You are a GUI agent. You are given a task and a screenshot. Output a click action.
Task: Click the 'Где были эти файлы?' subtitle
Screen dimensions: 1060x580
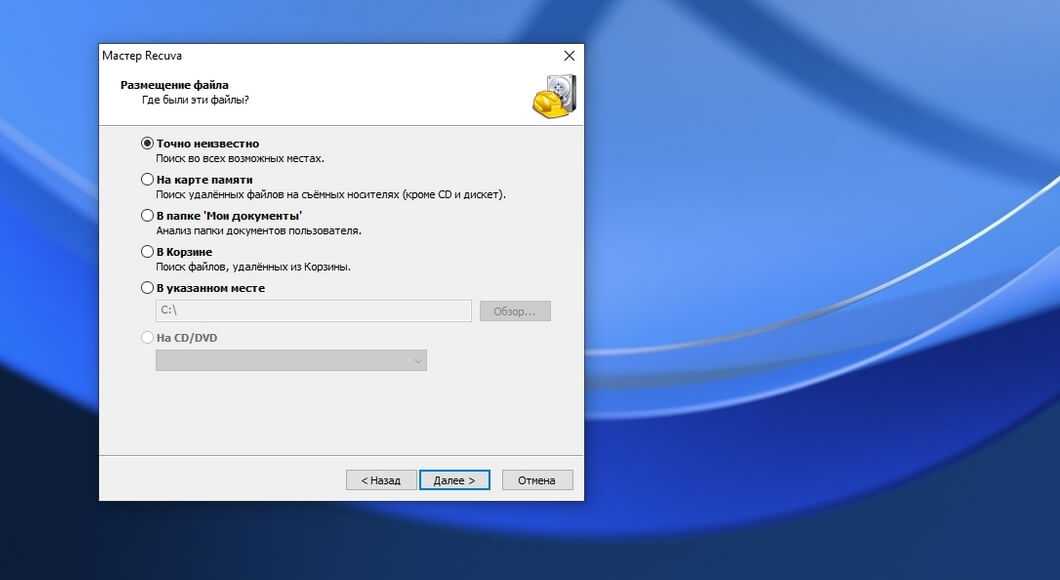(x=194, y=100)
